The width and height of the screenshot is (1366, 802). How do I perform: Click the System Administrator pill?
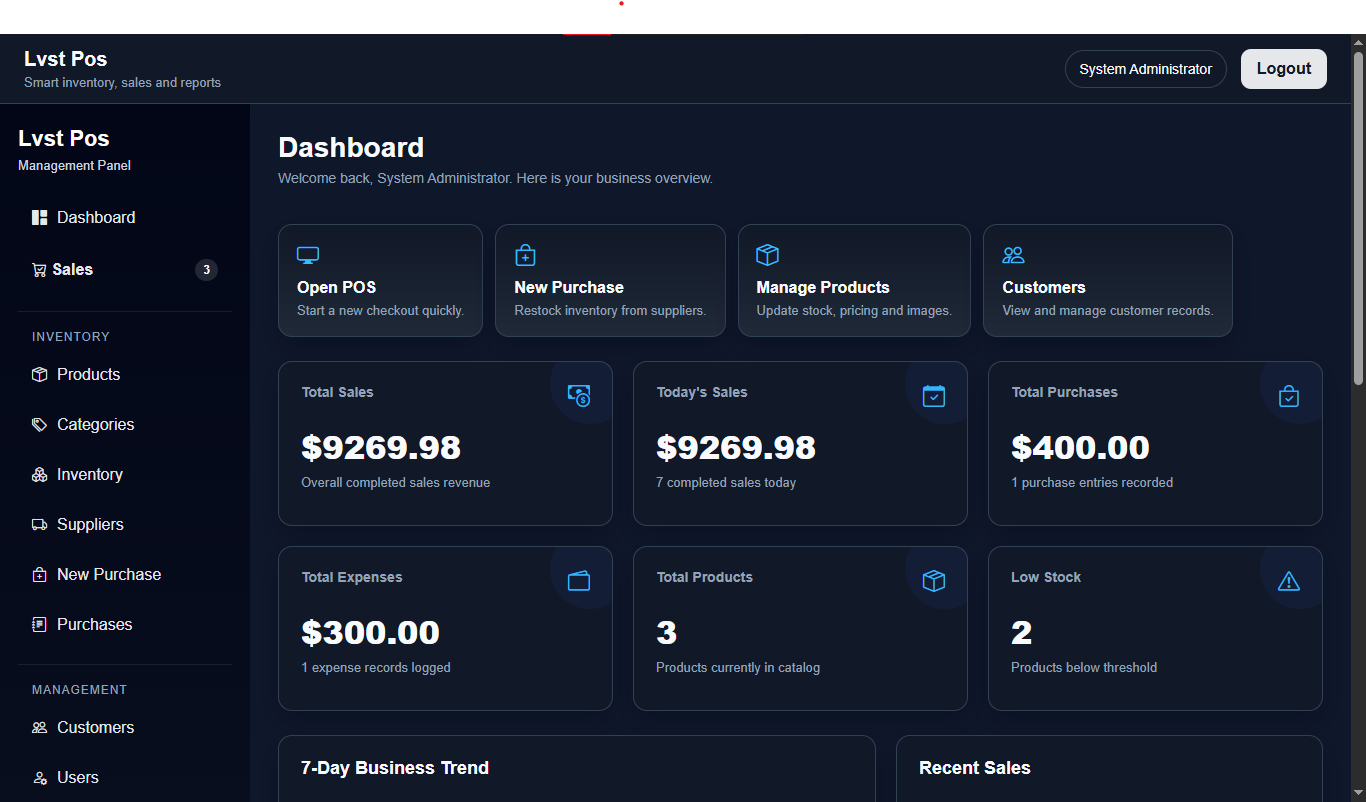pos(1145,68)
